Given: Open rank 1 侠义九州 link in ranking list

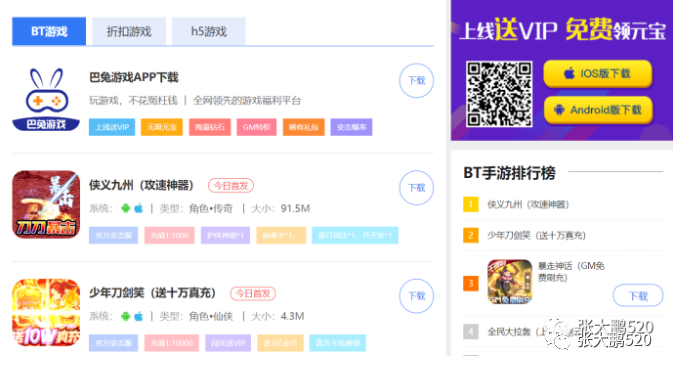Looking at the screenshot, I should 528,205.
